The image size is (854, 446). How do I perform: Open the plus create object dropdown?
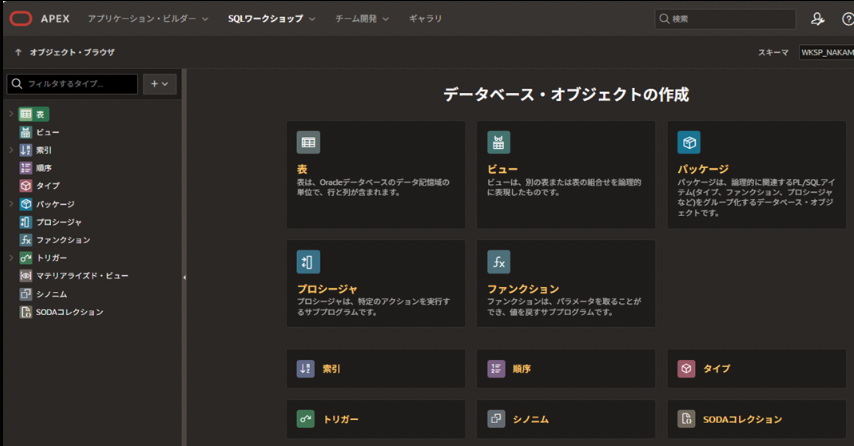click(160, 84)
